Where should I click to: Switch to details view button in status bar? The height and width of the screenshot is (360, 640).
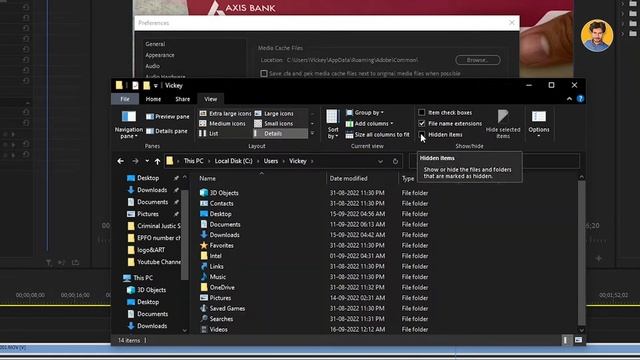(565, 340)
